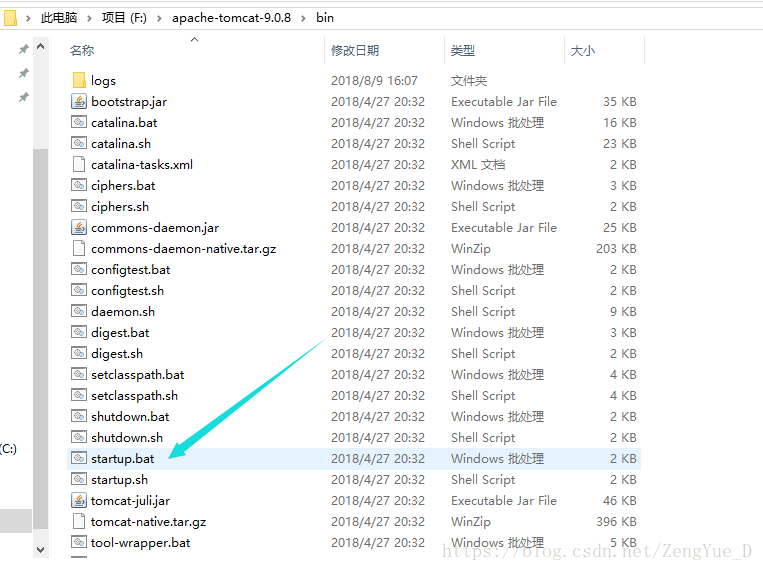Sort files by 名称 column header
The width and height of the screenshot is (763, 571).
(x=82, y=50)
